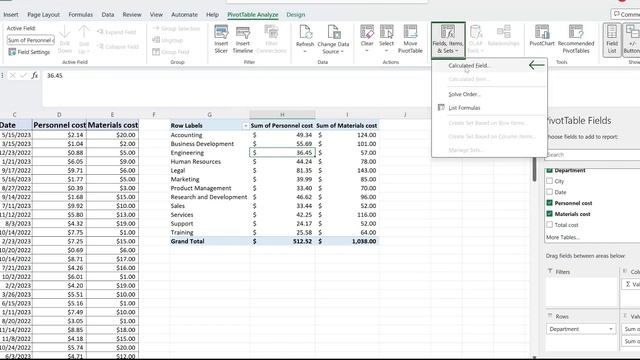Click the formula bar insert function icon

point(35,76)
